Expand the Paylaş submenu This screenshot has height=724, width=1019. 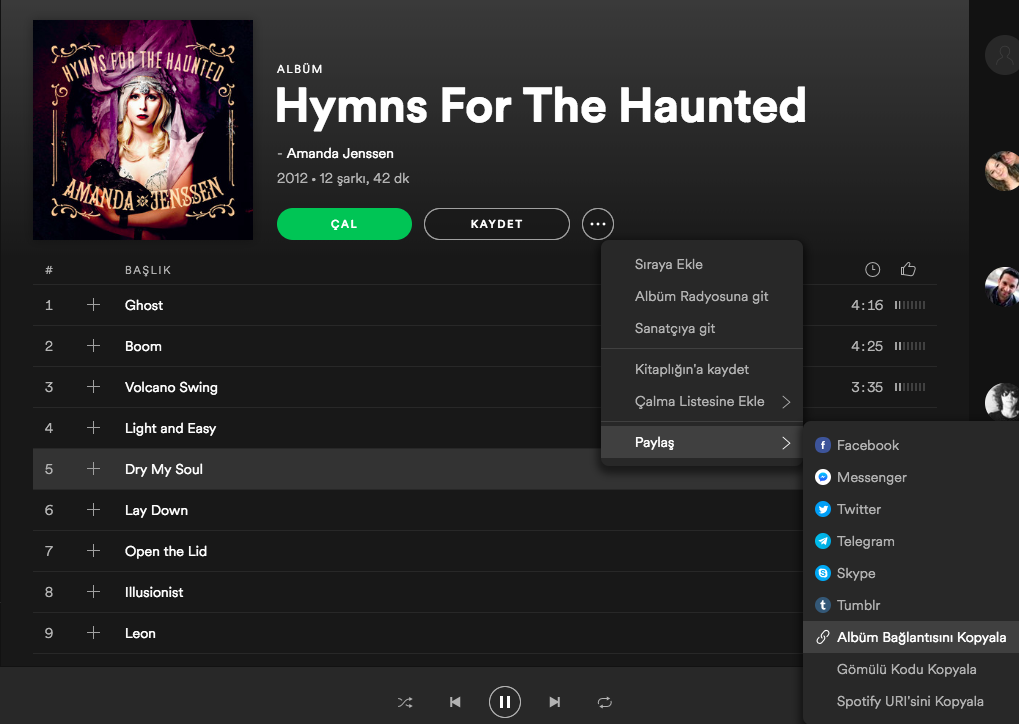pyautogui.click(x=786, y=443)
